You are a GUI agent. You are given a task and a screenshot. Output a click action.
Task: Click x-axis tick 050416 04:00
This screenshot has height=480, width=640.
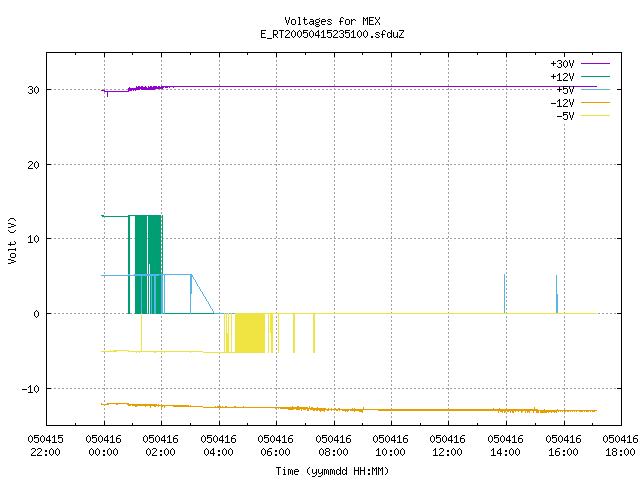[x=218, y=446]
